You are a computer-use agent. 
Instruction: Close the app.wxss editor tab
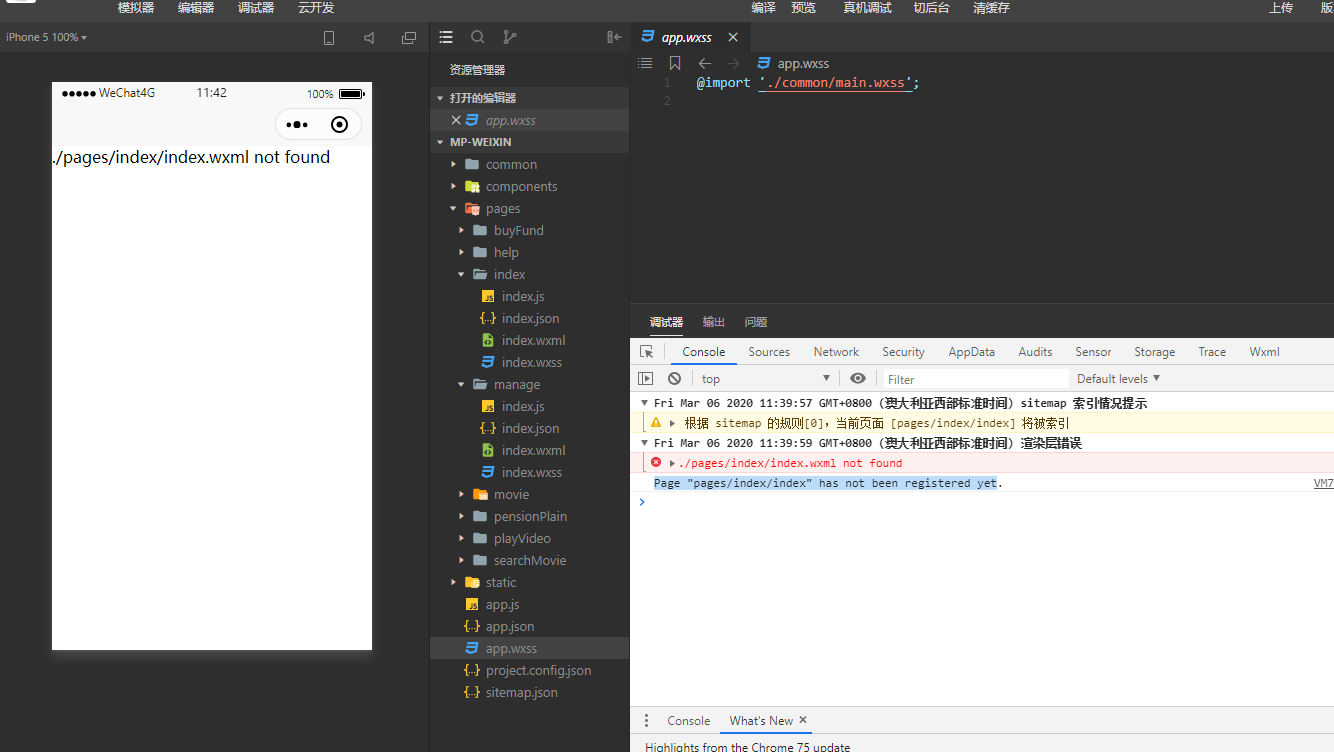coord(733,37)
